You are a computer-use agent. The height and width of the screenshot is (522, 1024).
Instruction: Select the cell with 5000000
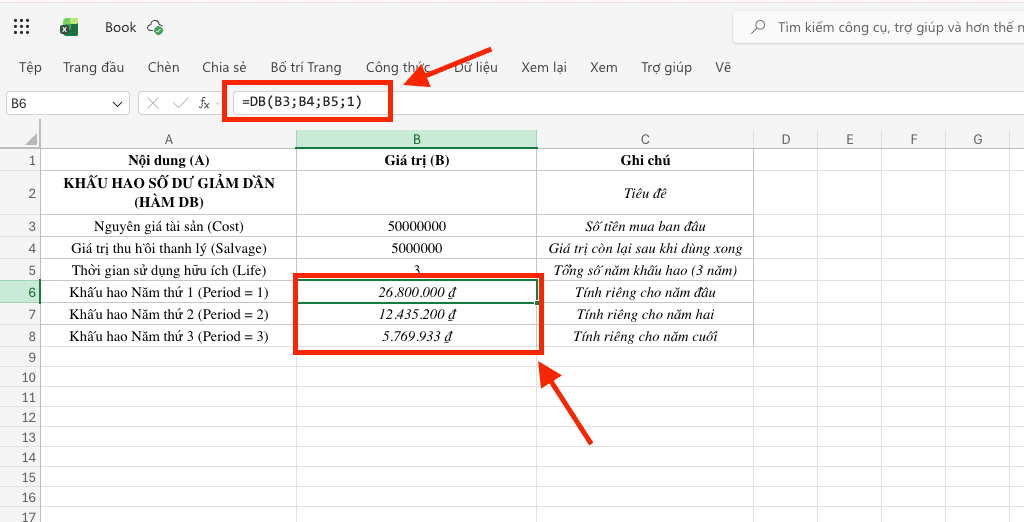[417, 248]
